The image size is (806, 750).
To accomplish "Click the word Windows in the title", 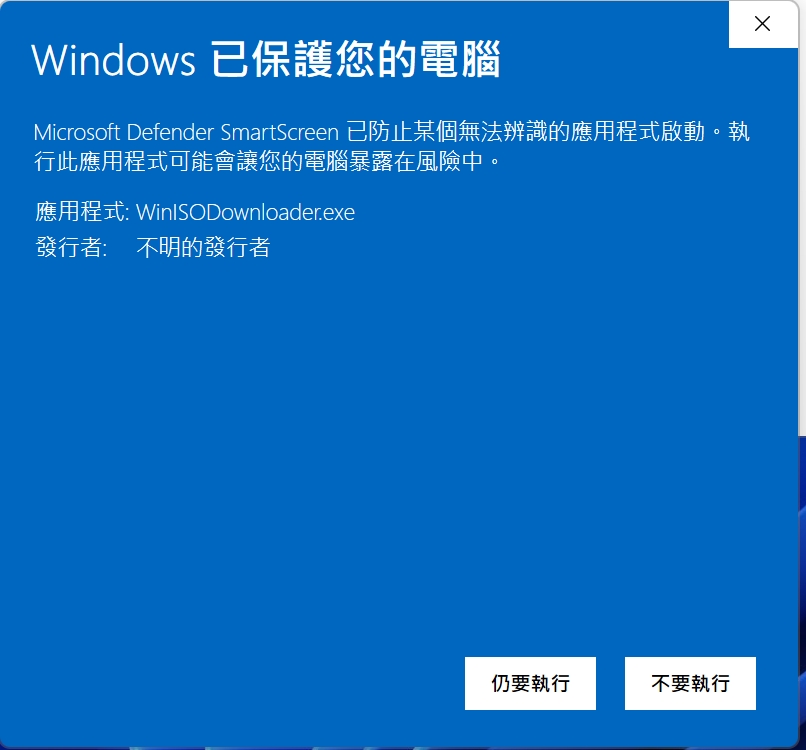I will coord(114,60).
